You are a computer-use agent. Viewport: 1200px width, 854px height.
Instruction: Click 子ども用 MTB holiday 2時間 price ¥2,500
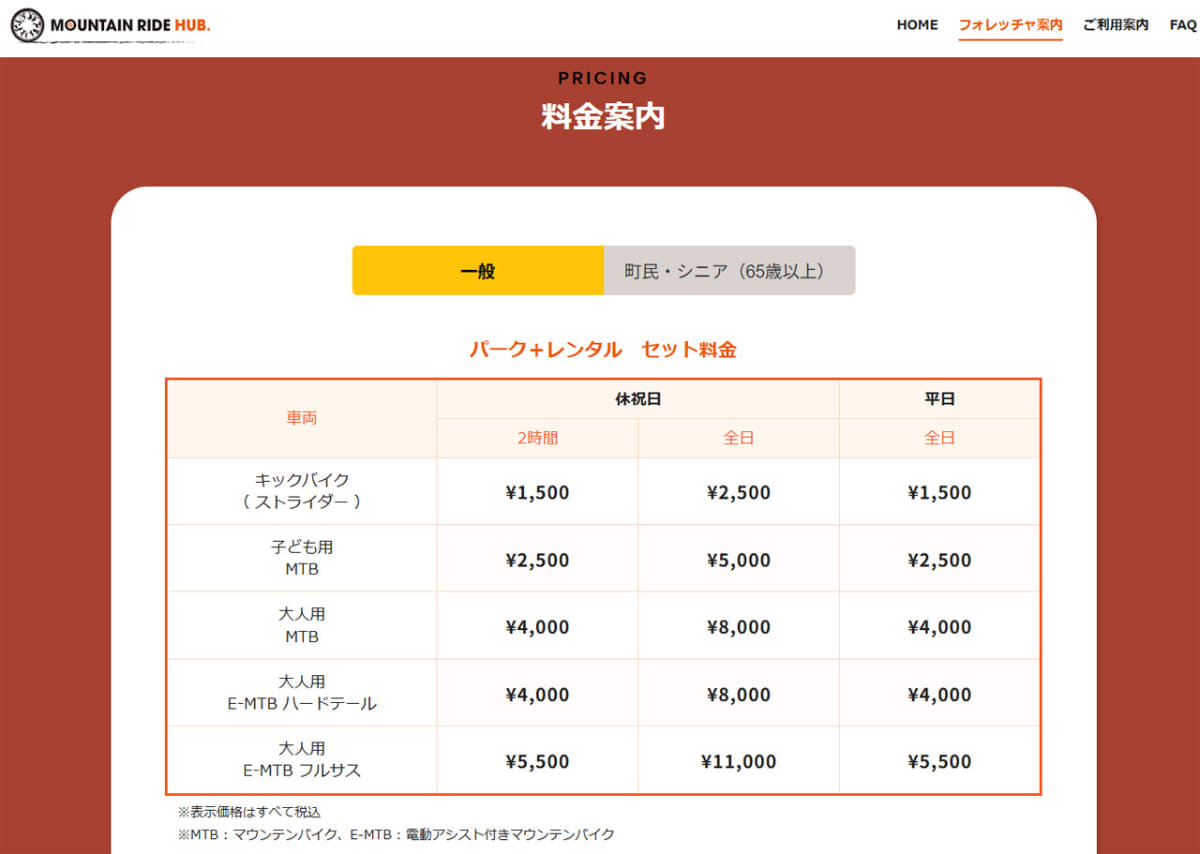coord(538,560)
